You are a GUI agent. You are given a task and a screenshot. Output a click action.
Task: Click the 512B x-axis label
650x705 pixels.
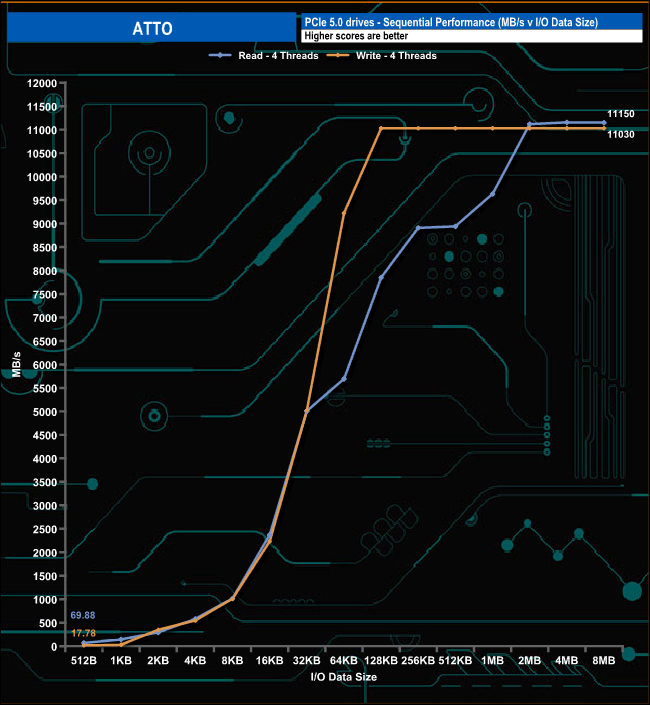click(83, 661)
